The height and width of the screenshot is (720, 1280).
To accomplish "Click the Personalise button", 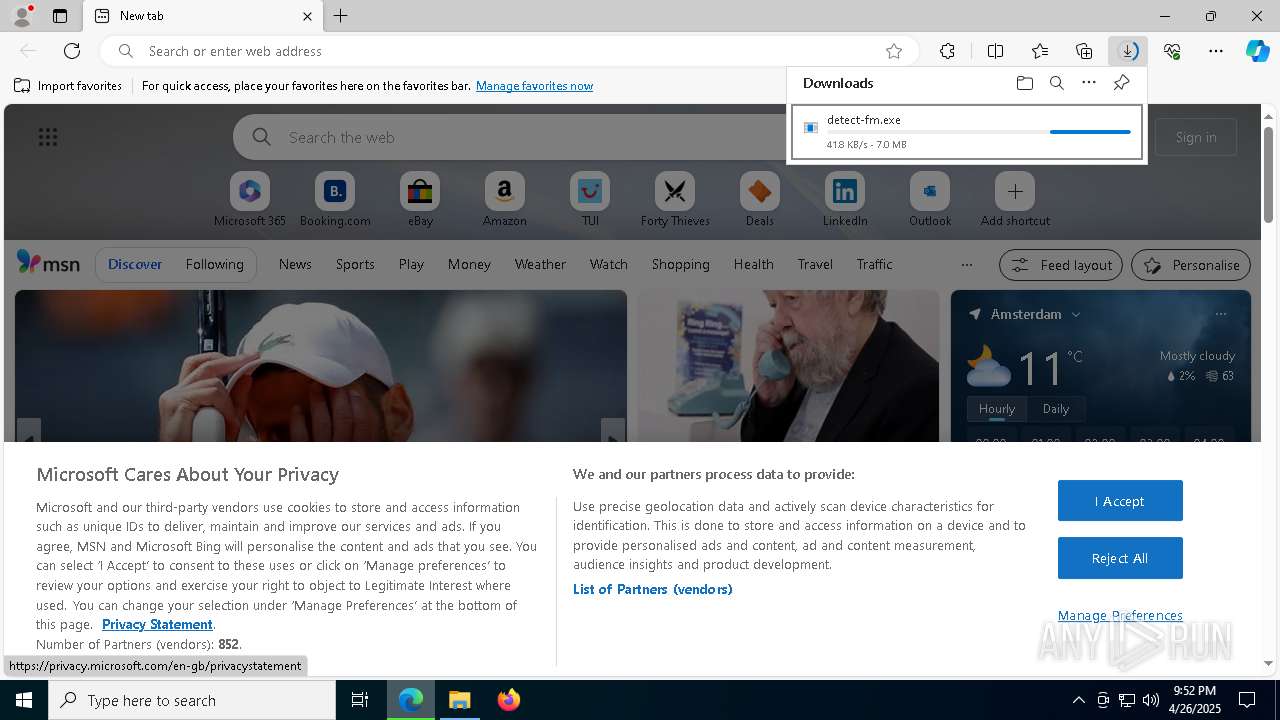I will tap(1191, 265).
